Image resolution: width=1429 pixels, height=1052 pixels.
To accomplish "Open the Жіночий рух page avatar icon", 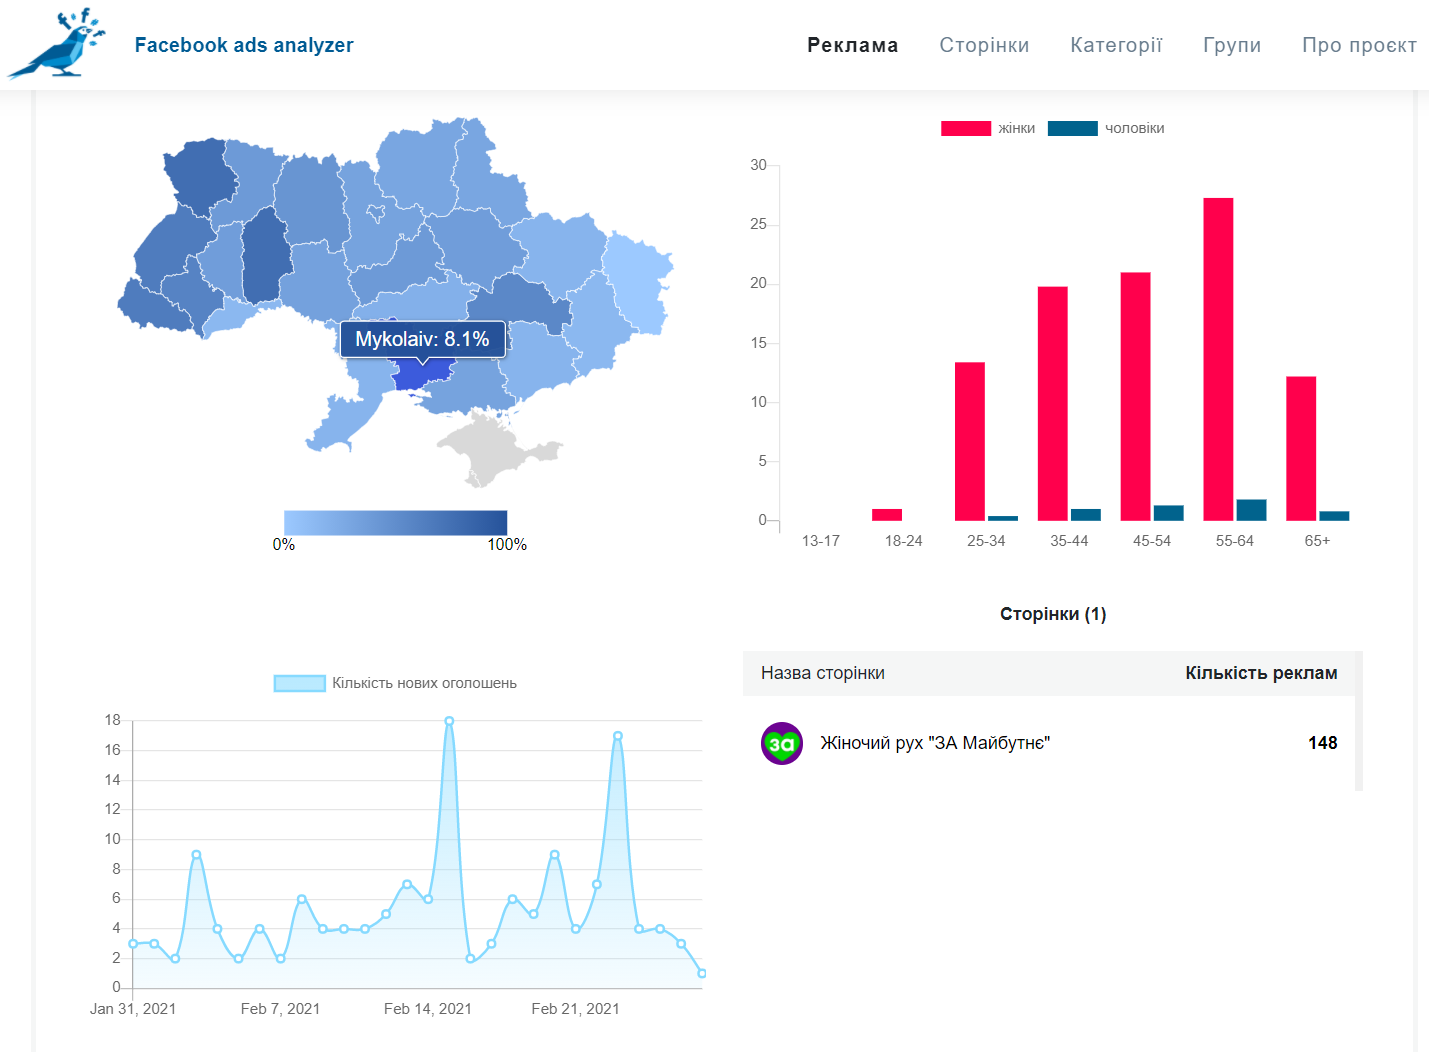I will tap(782, 743).
